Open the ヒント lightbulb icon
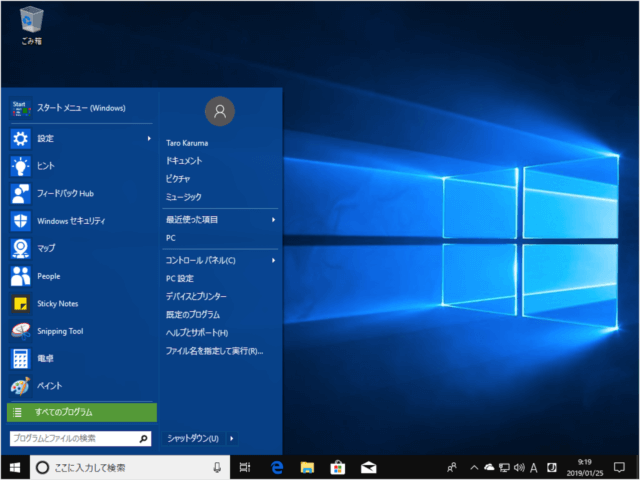640x480 pixels. [x=20, y=166]
